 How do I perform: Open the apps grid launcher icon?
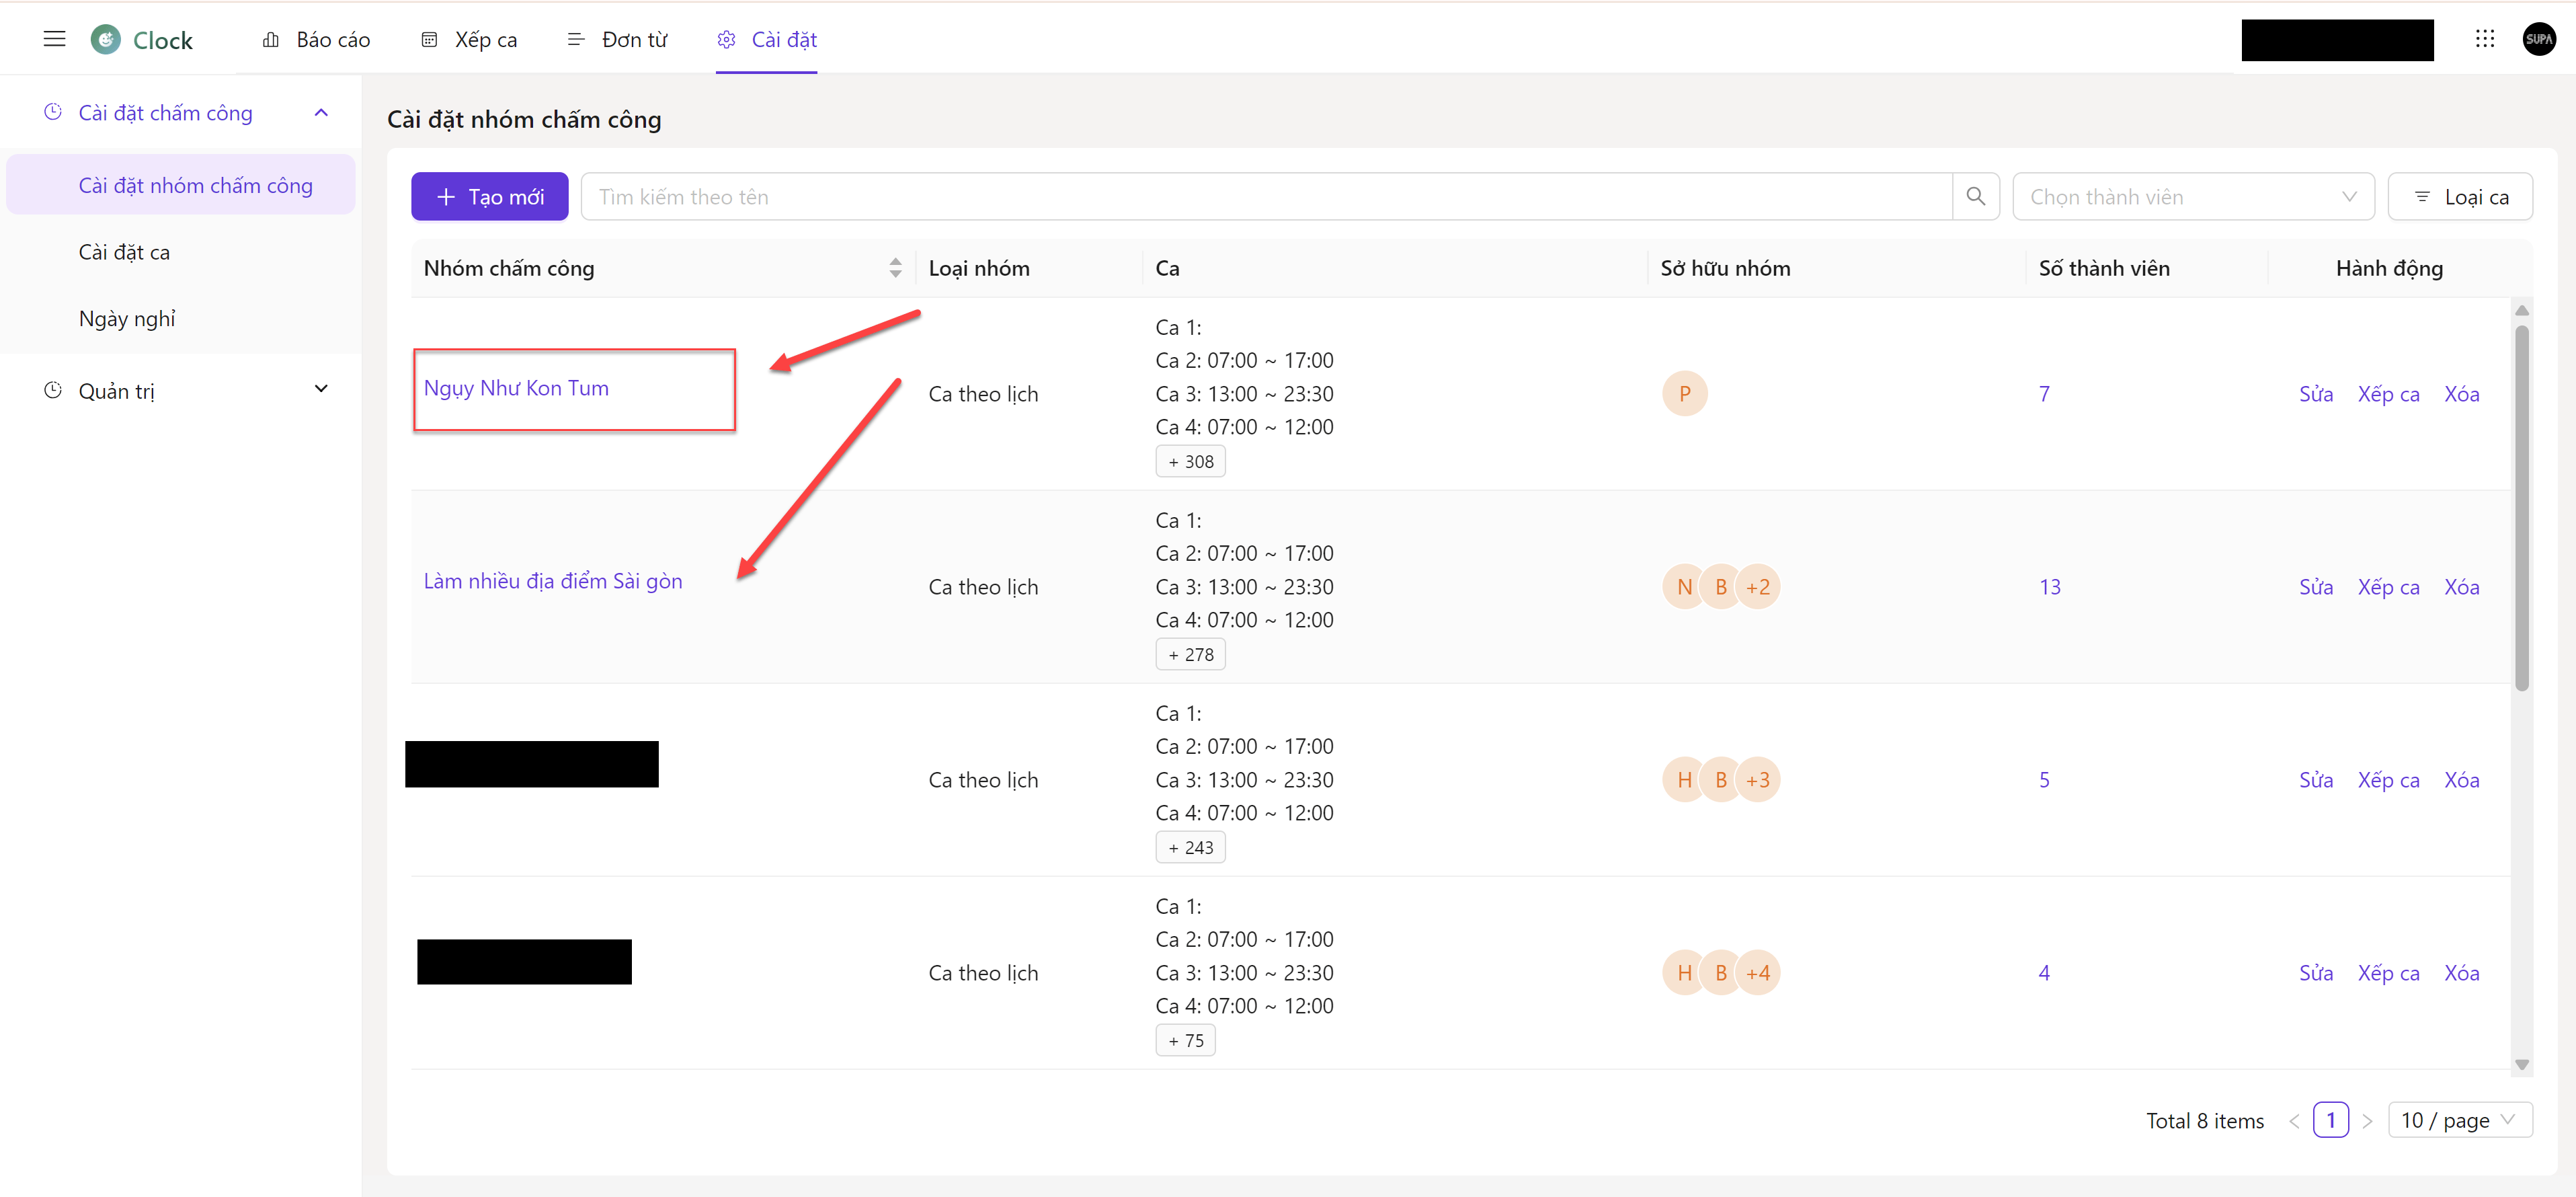[2484, 39]
